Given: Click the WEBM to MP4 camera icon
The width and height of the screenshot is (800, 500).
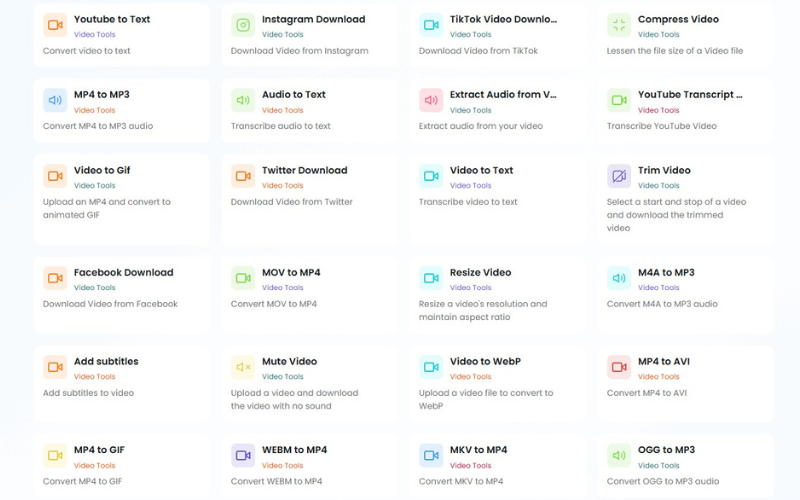Looking at the screenshot, I should 243,456.
